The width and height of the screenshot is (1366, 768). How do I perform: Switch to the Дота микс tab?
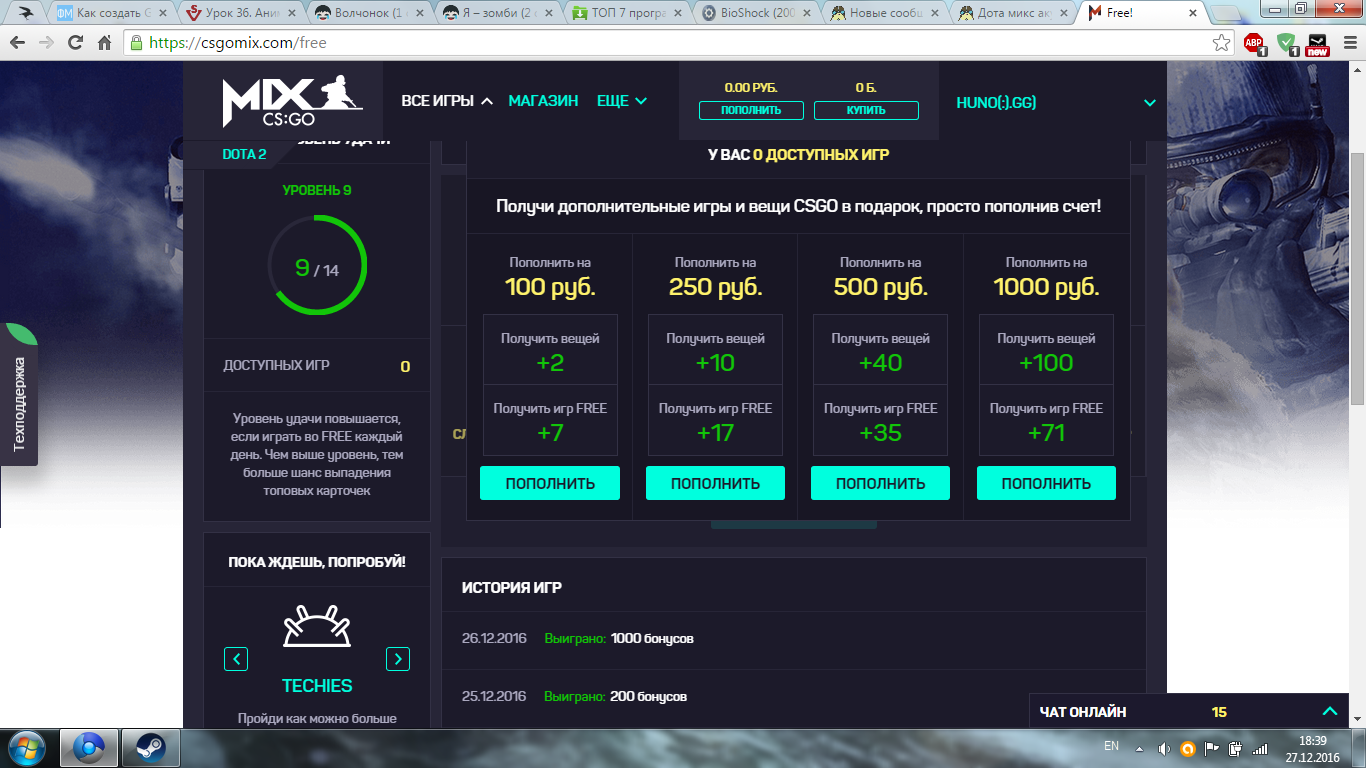click(x=1015, y=13)
